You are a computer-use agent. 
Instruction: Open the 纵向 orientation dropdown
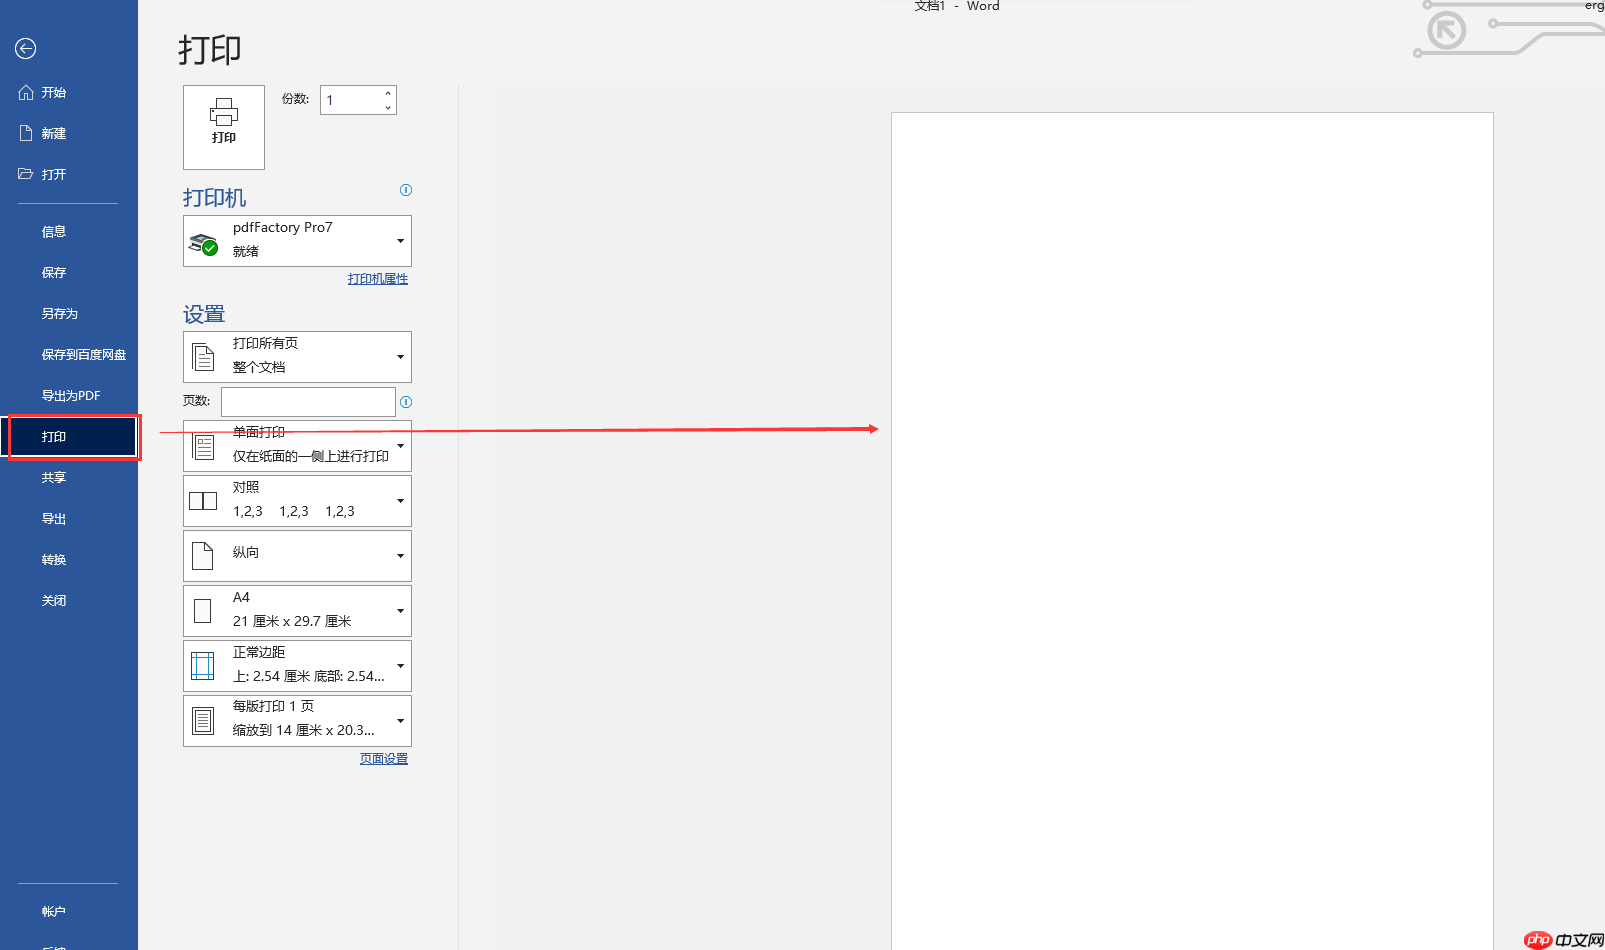297,556
